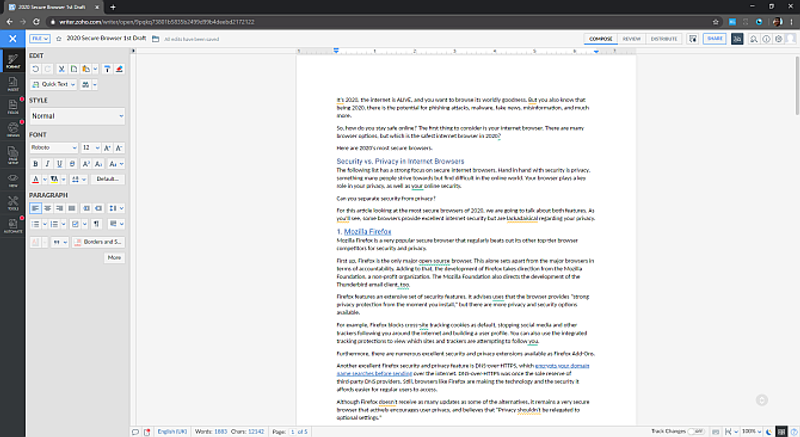Viewport: 800px width, 437px height.
Task: Toggle Track Changes switch
Action: [x=696, y=431]
